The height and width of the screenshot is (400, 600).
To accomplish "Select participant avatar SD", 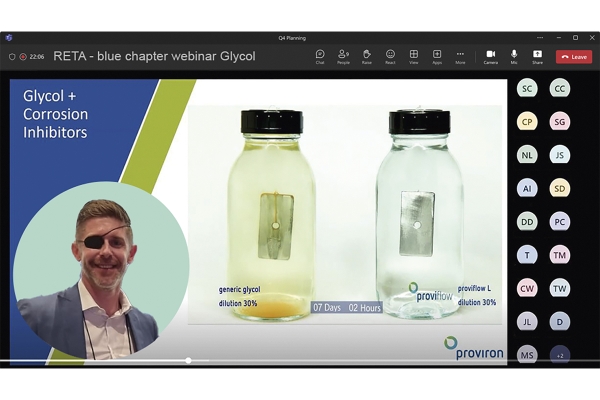I will (559, 189).
